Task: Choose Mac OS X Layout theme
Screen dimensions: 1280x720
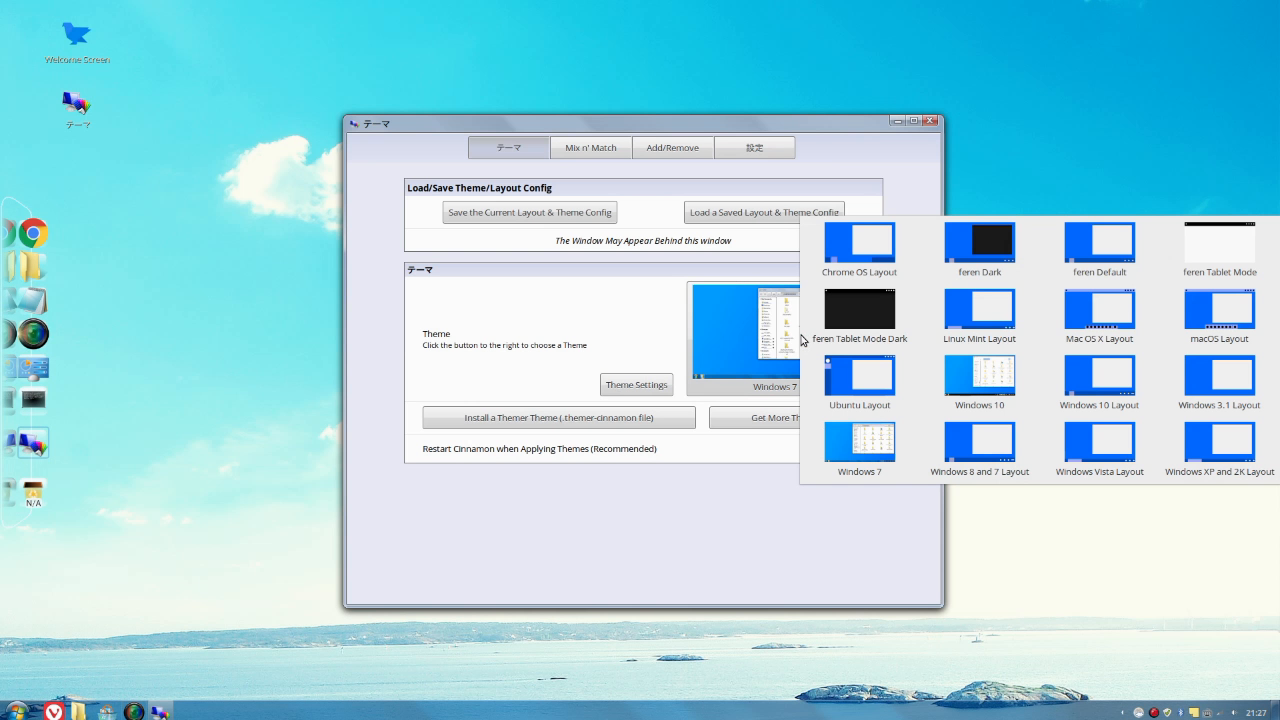Action: [1099, 317]
